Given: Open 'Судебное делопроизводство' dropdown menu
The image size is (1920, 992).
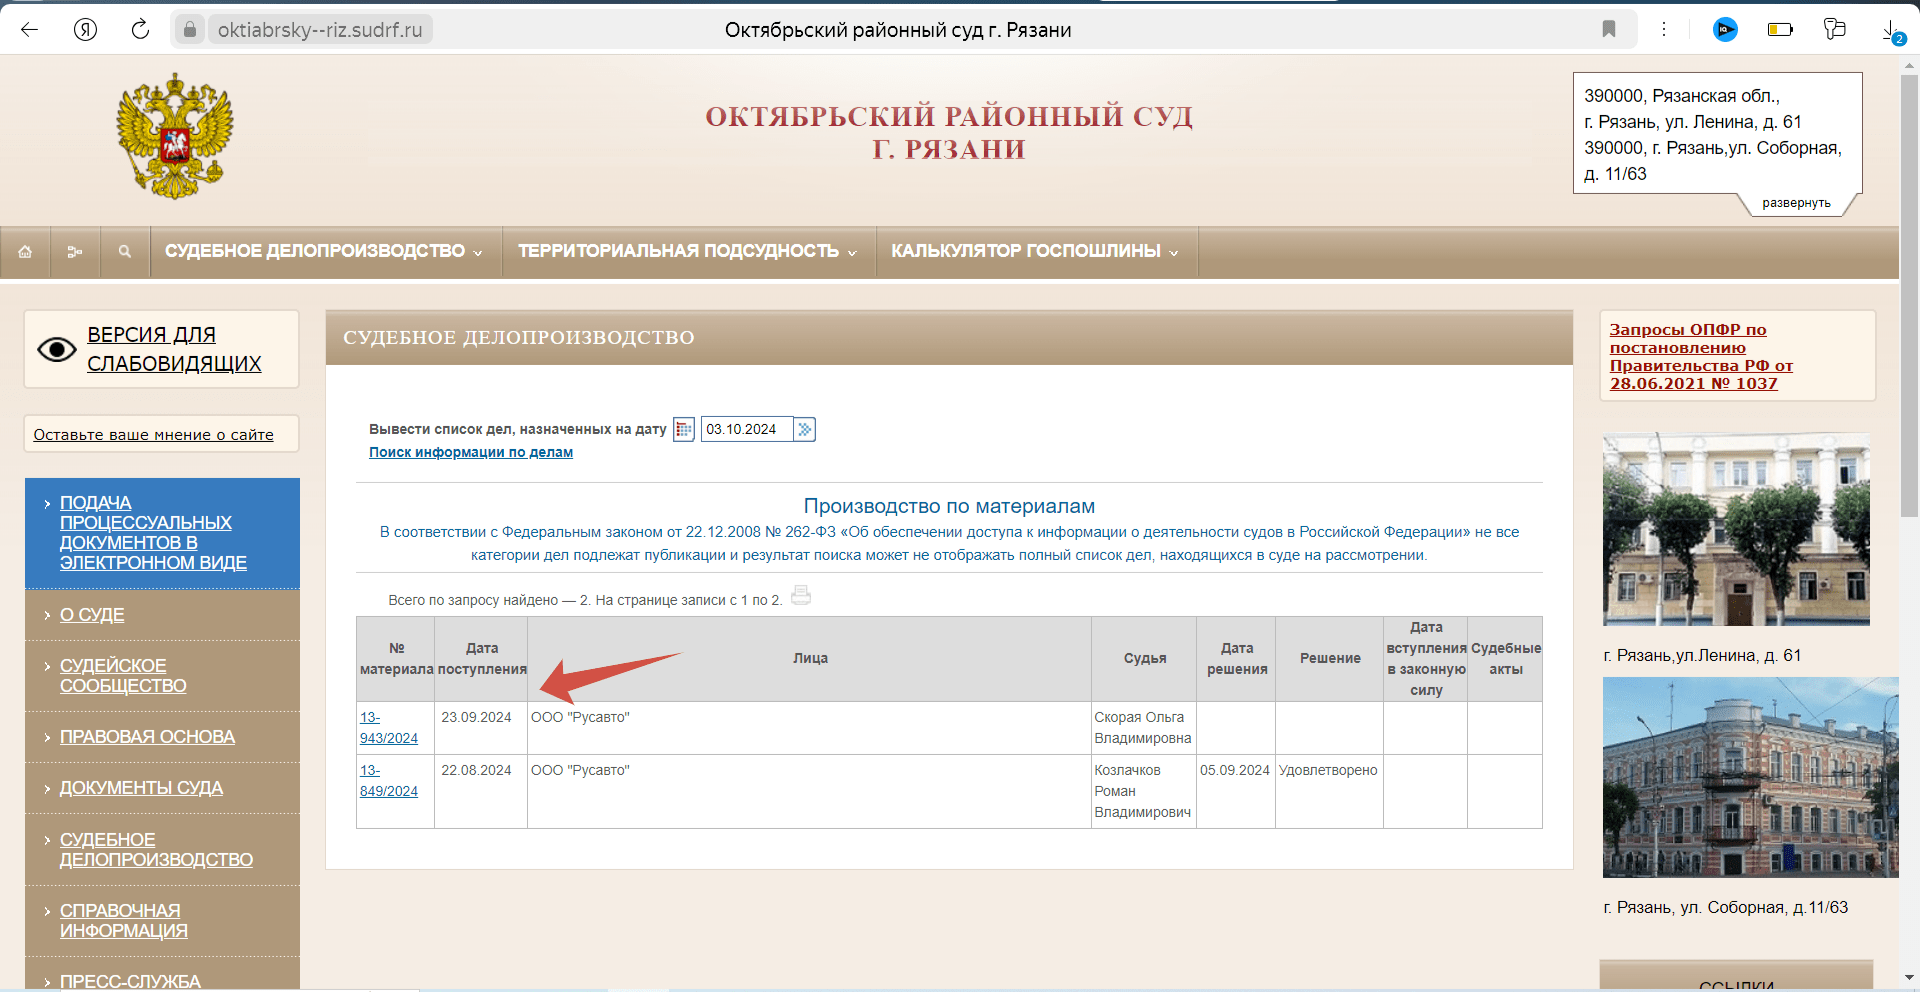Looking at the screenshot, I should (323, 252).
